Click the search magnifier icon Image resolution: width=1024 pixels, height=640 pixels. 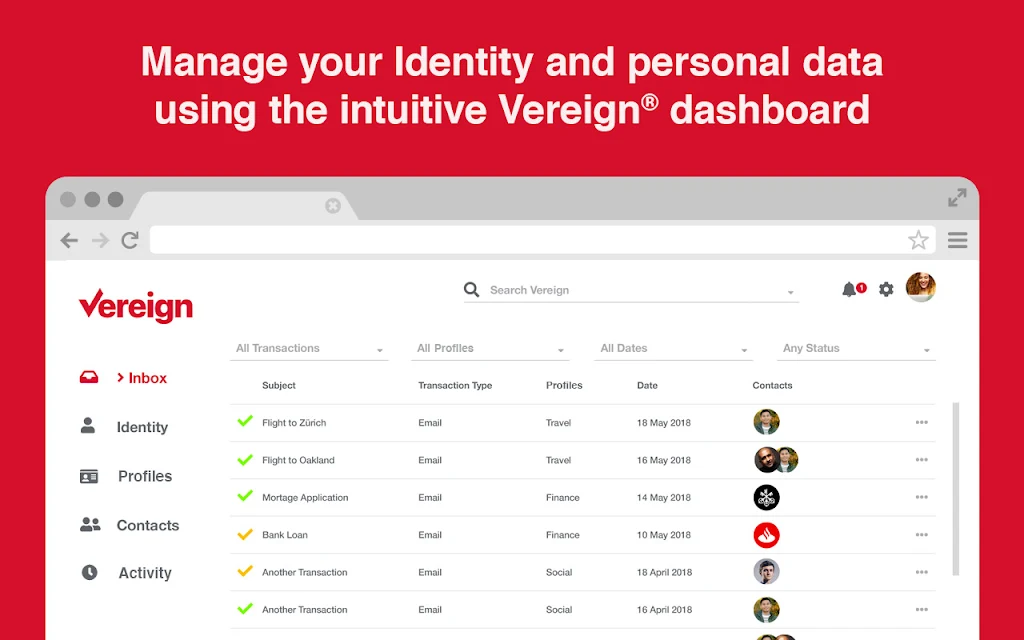click(471, 289)
